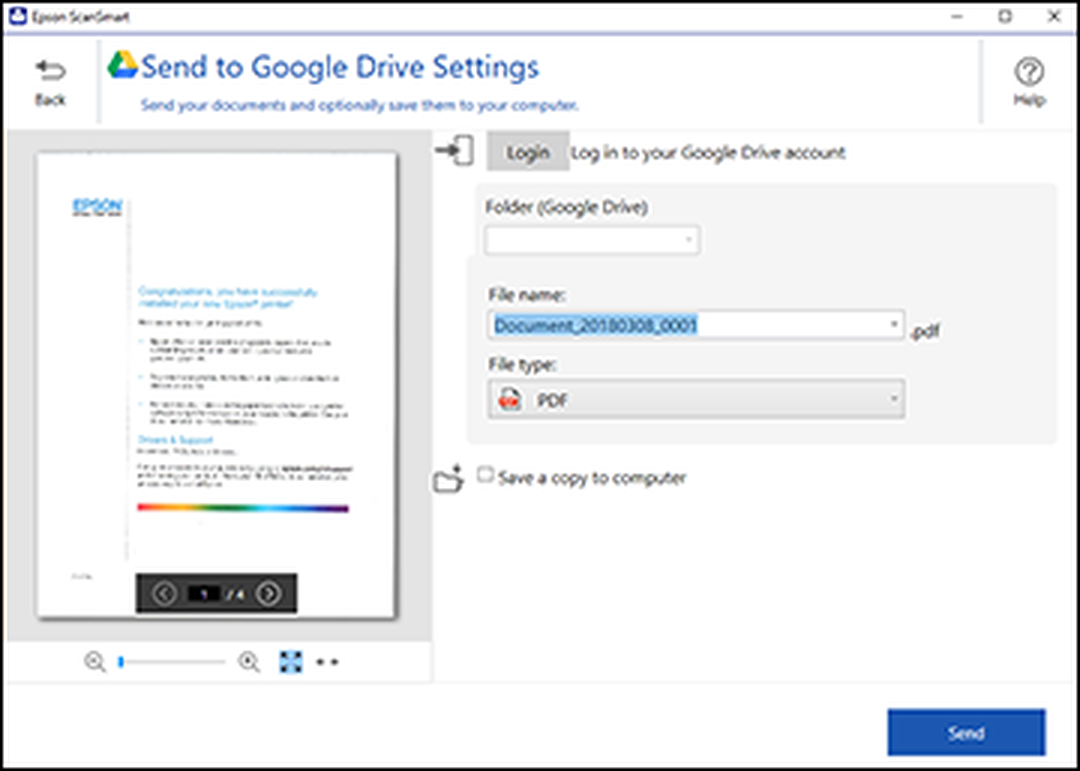Click the PDF file type icon

coord(510,399)
